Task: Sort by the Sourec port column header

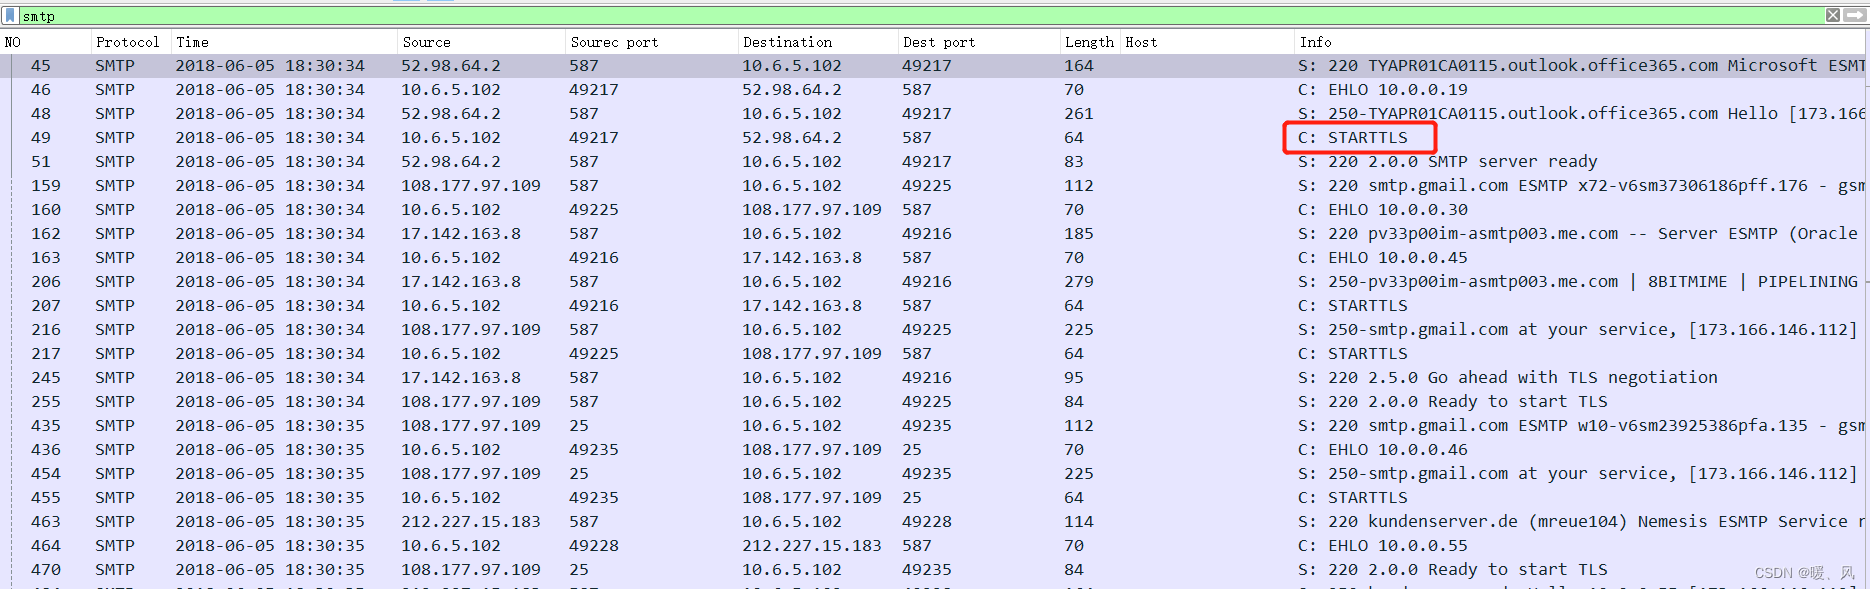Action: click(614, 42)
